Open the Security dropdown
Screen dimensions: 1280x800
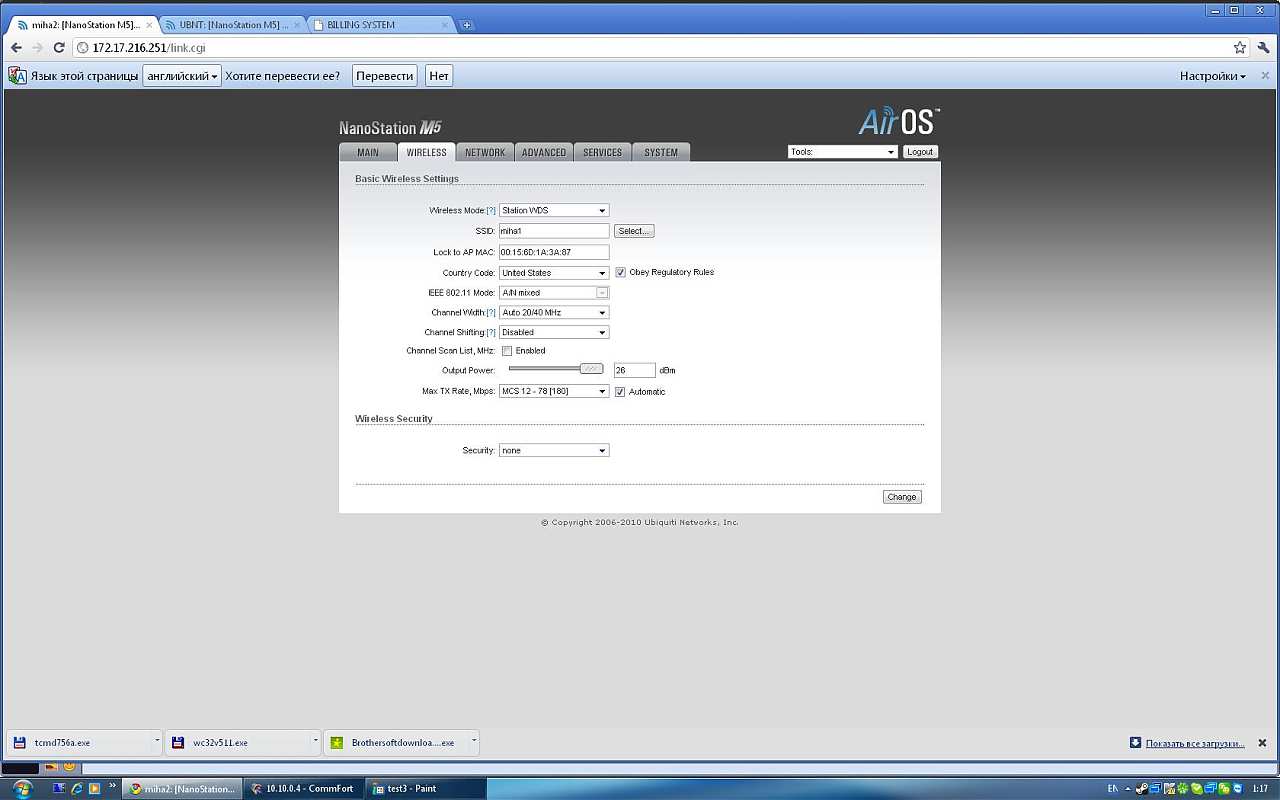click(x=554, y=450)
